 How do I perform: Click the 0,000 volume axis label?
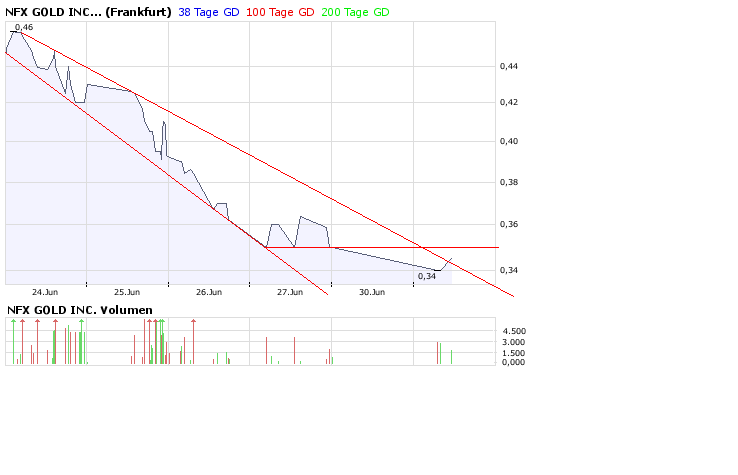click(513, 362)
